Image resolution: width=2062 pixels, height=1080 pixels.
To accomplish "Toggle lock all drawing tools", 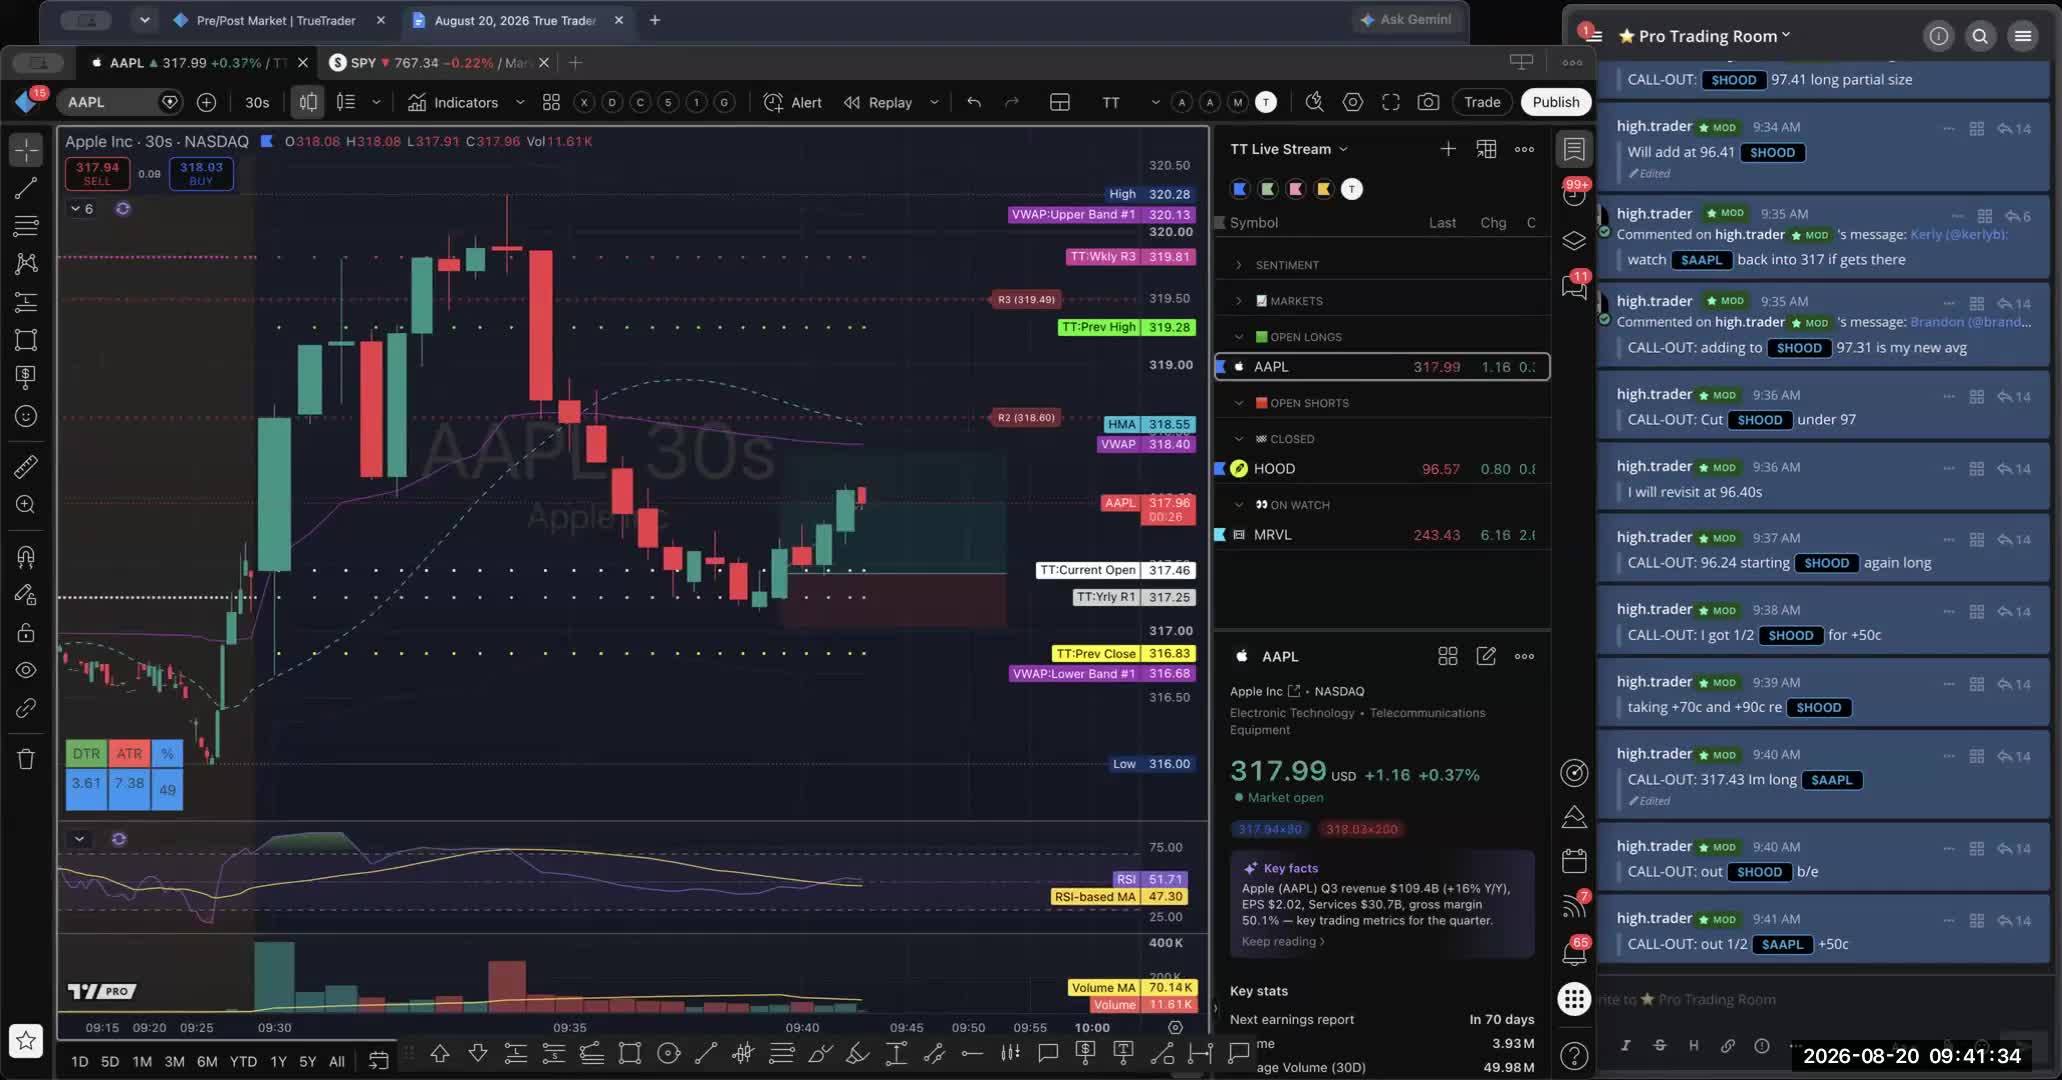I will tap(26, 633).
